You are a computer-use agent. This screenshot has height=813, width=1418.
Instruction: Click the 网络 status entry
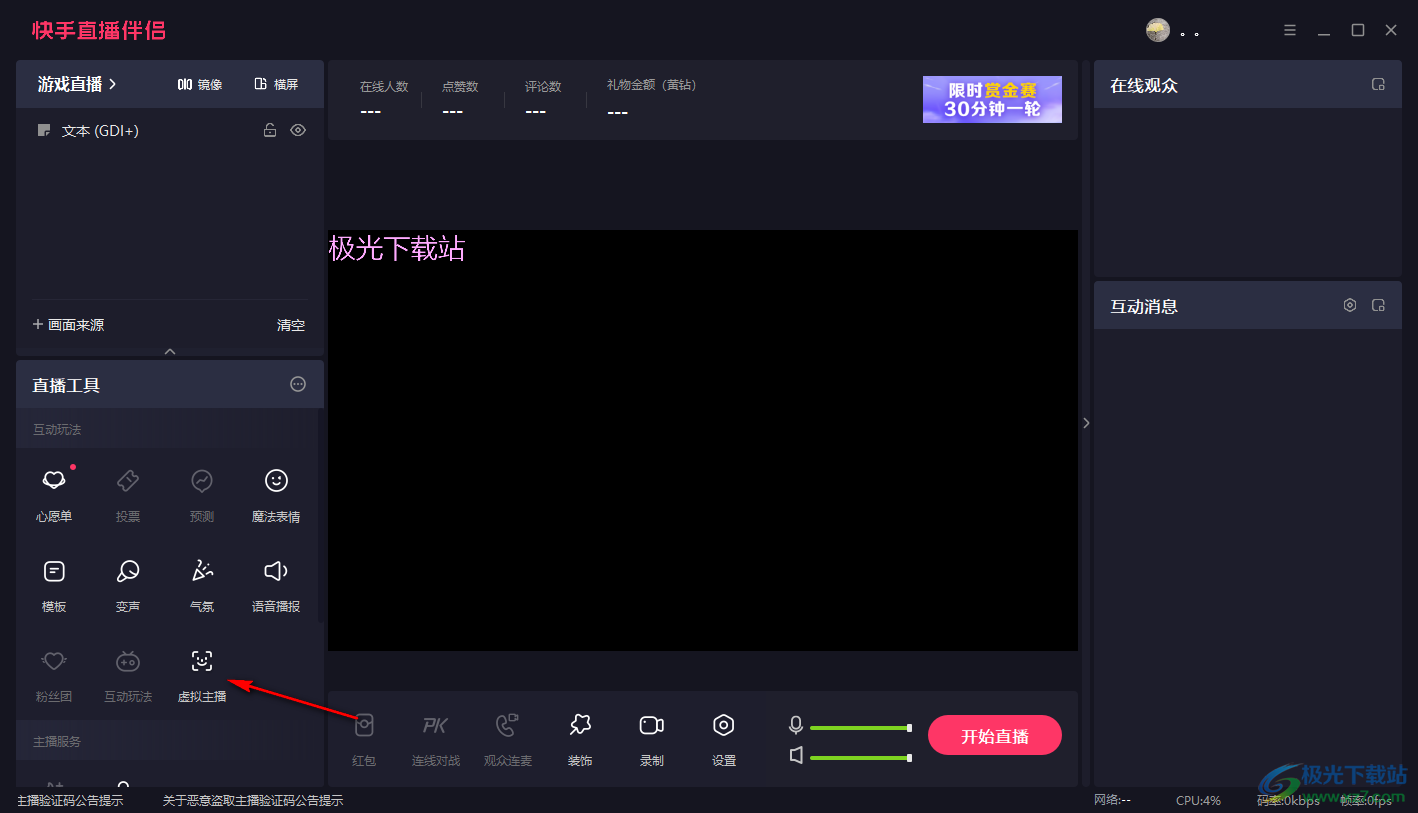[x=1112, y=800]
